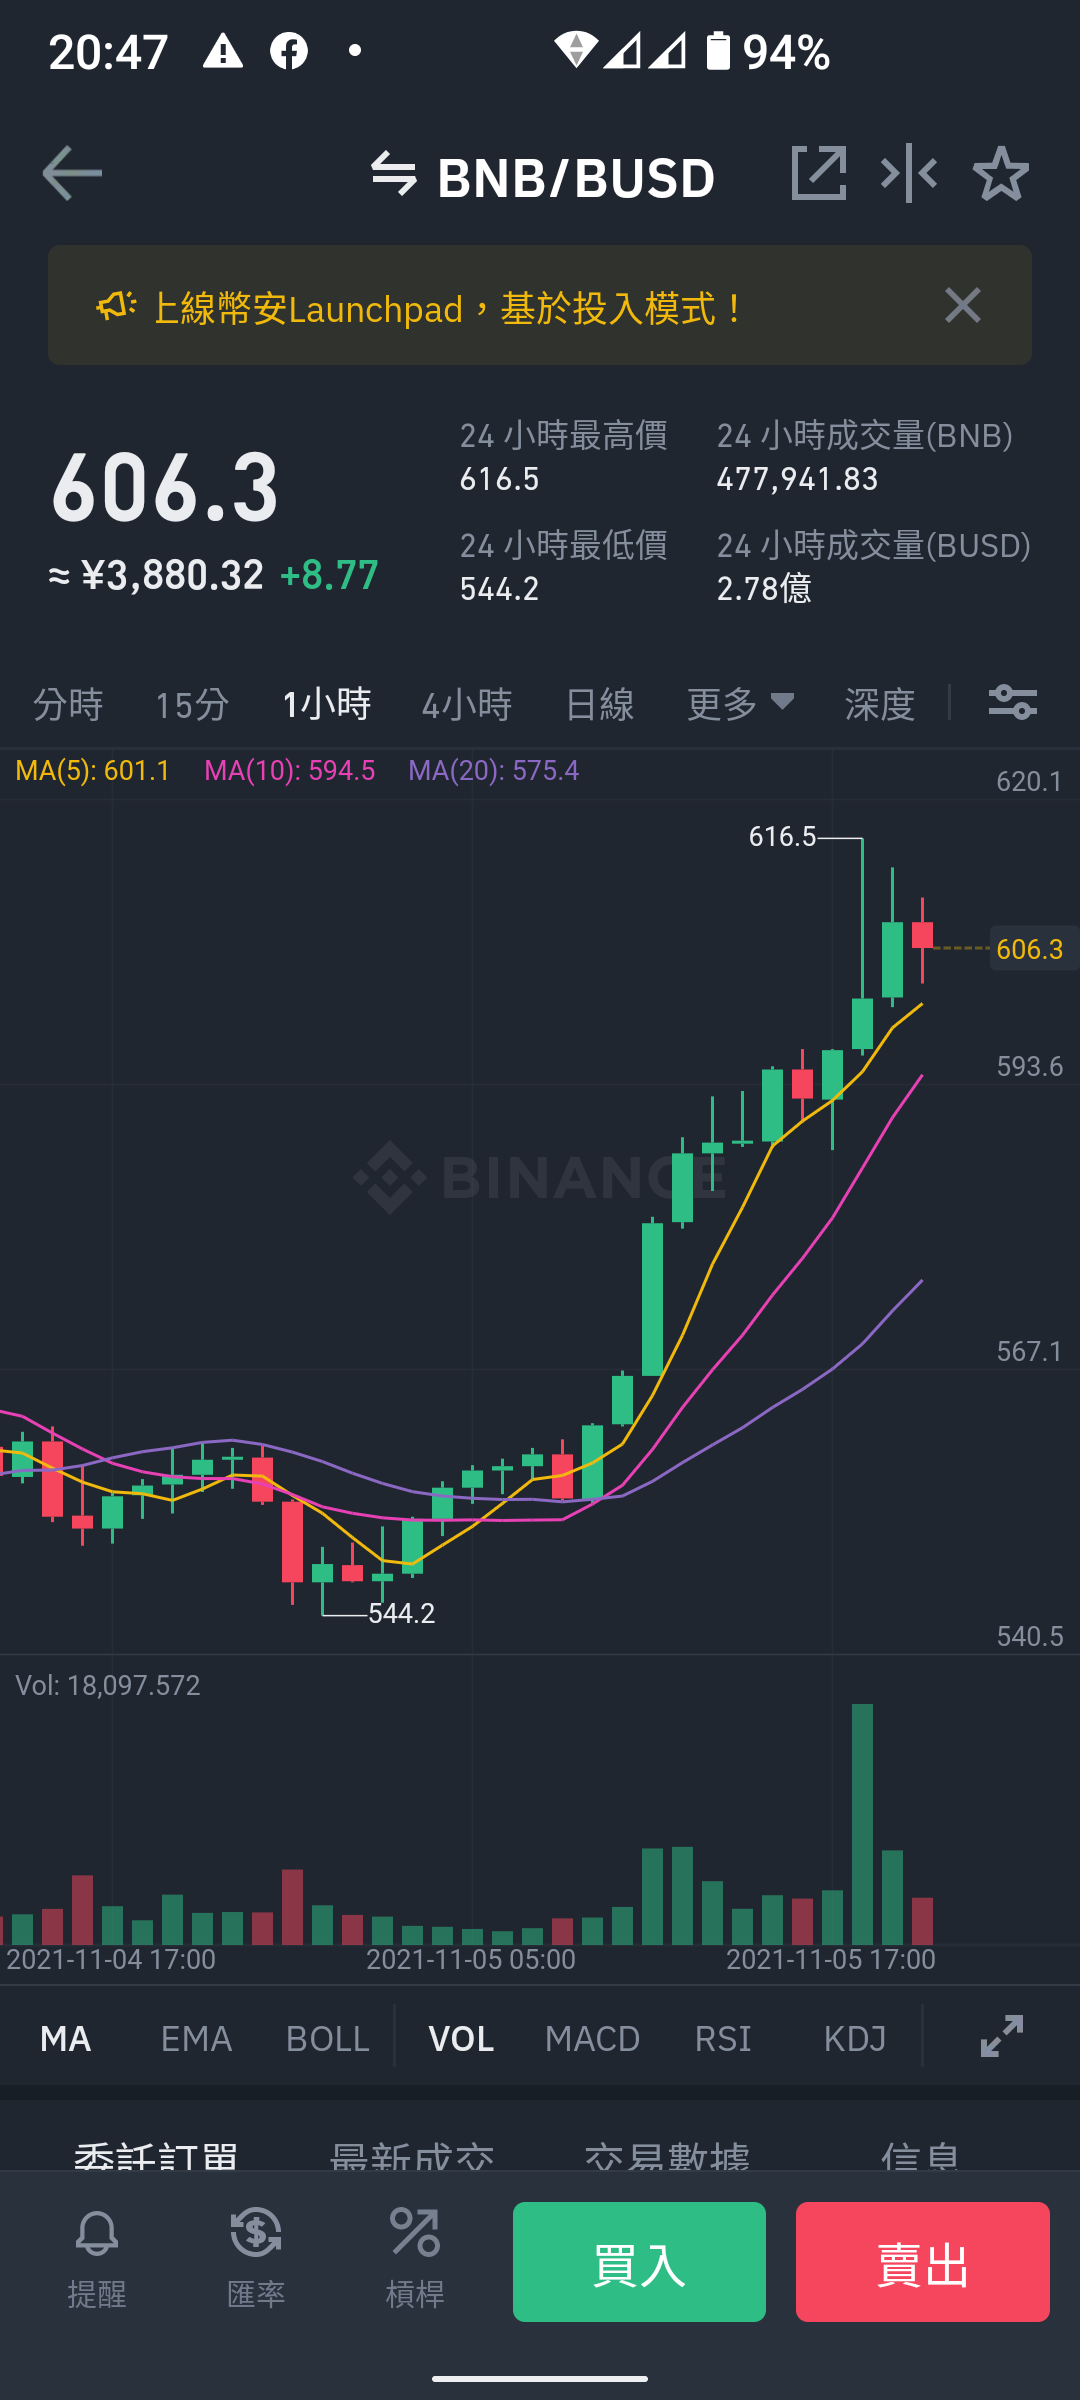The image size is (1080, 2400).
Task: Tap the red 賣出 sell button
Action: 923,2262
